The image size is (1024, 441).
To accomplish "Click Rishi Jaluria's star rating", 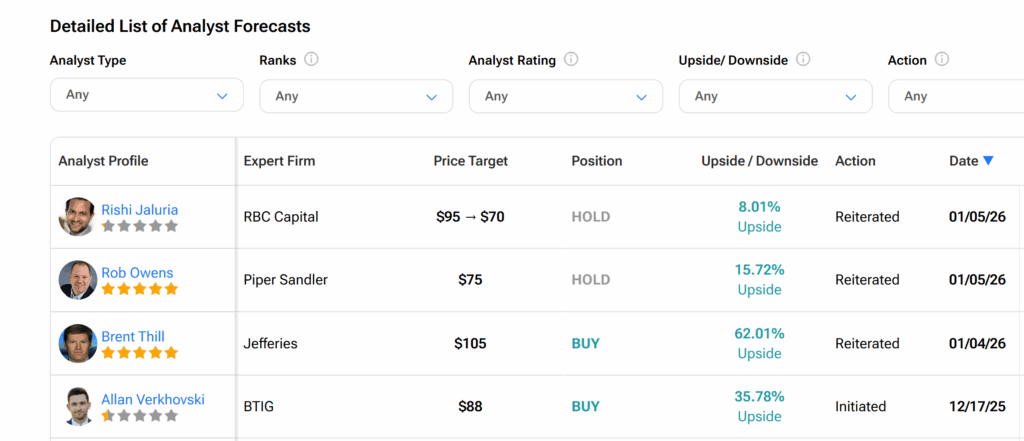I will [x=140, y=226].
